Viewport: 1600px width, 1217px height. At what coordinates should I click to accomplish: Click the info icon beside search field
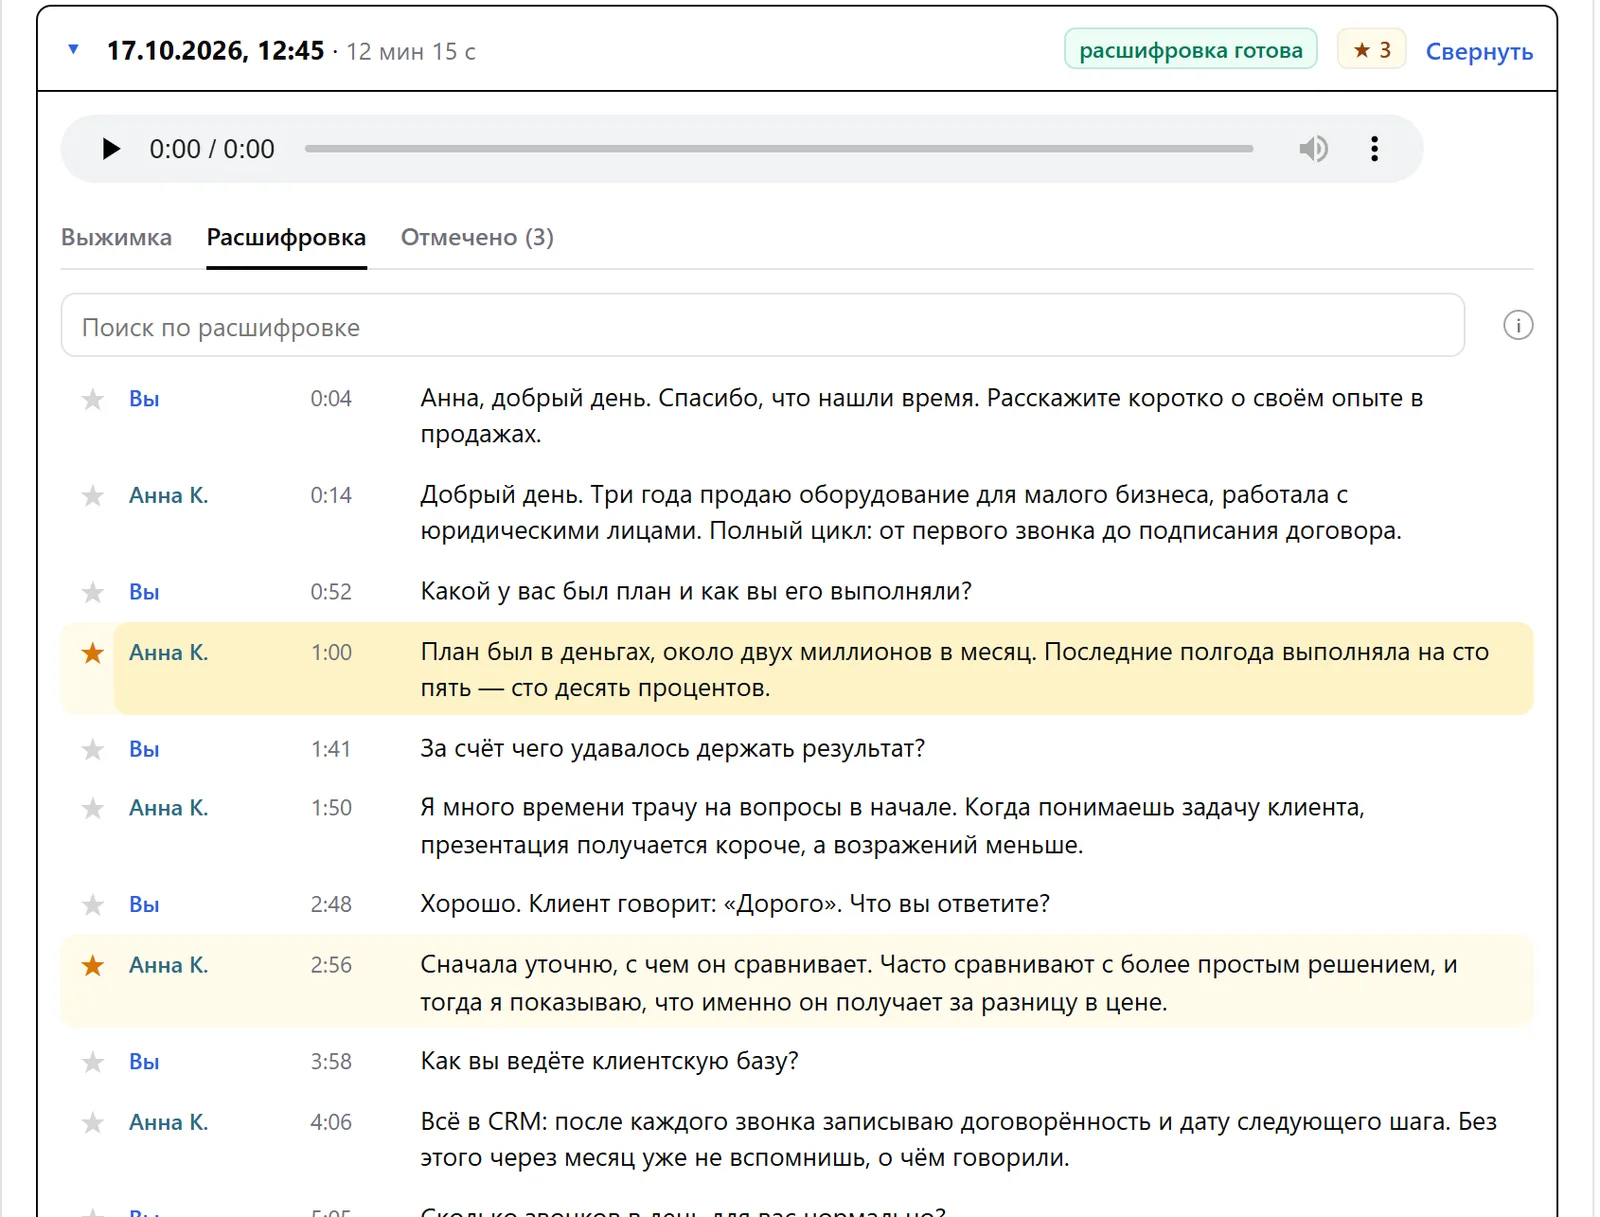click(1518, 325)
